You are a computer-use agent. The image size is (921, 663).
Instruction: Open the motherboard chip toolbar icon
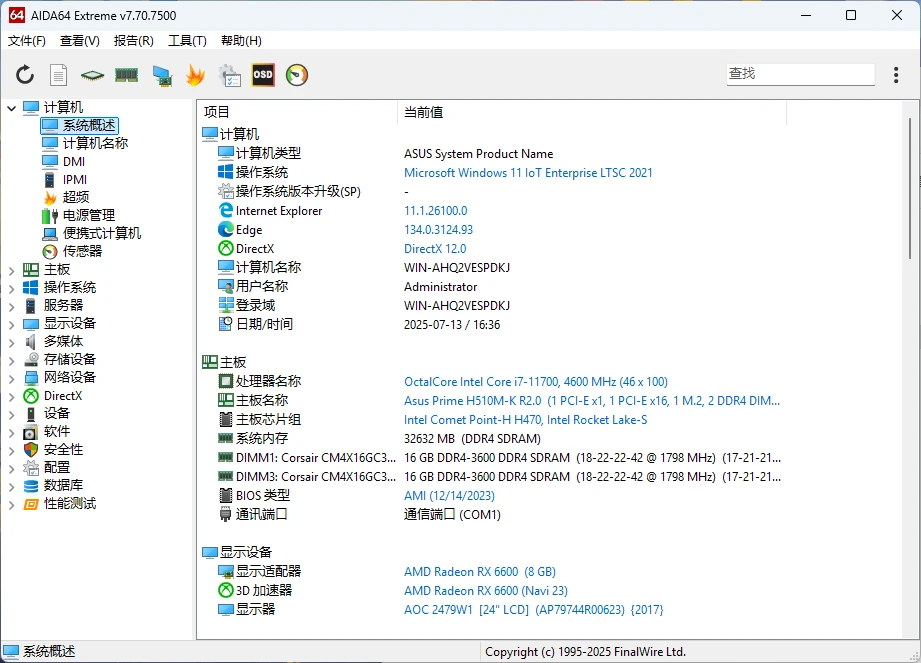tap(92, 75)
